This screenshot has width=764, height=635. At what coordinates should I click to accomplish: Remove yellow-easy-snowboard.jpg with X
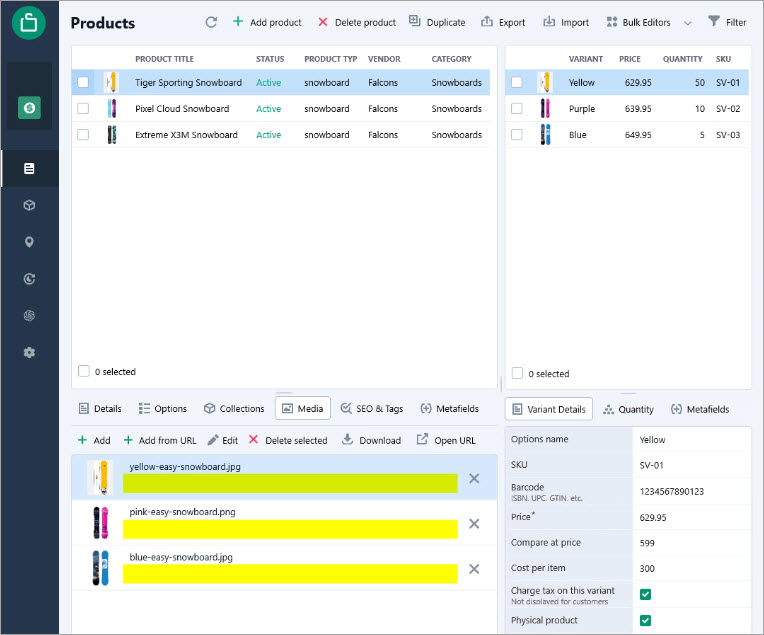(474, 479)
